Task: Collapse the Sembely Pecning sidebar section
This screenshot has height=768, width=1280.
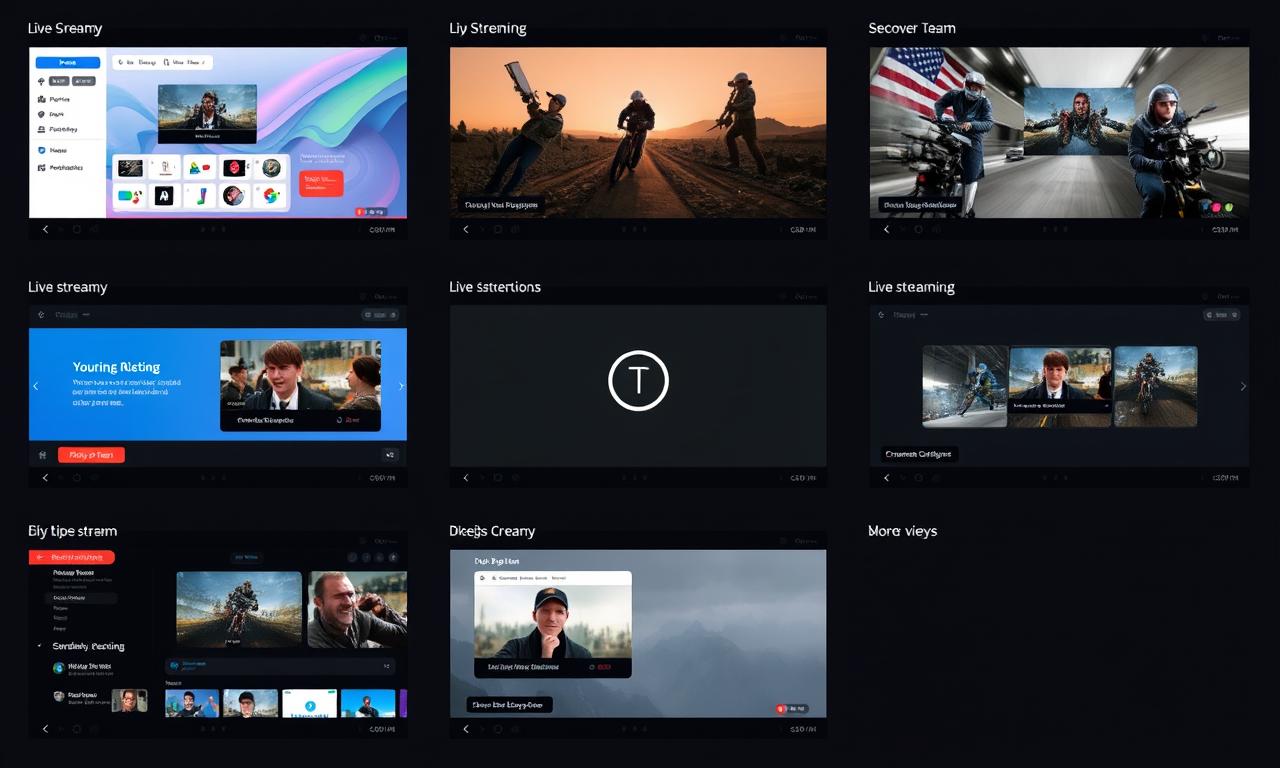Action: click(39, 647)
